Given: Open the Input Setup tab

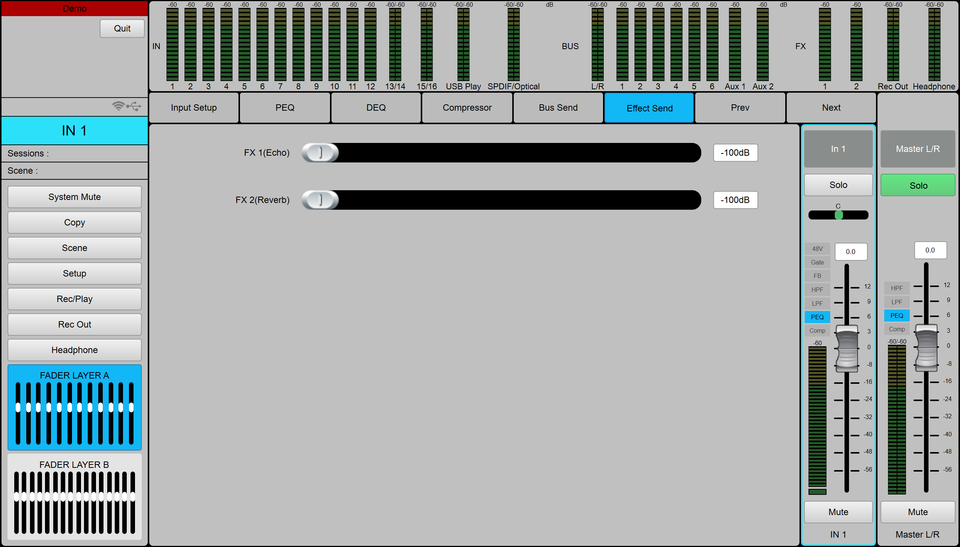Looking at the screenshot, I should click(x=193, y=108).
